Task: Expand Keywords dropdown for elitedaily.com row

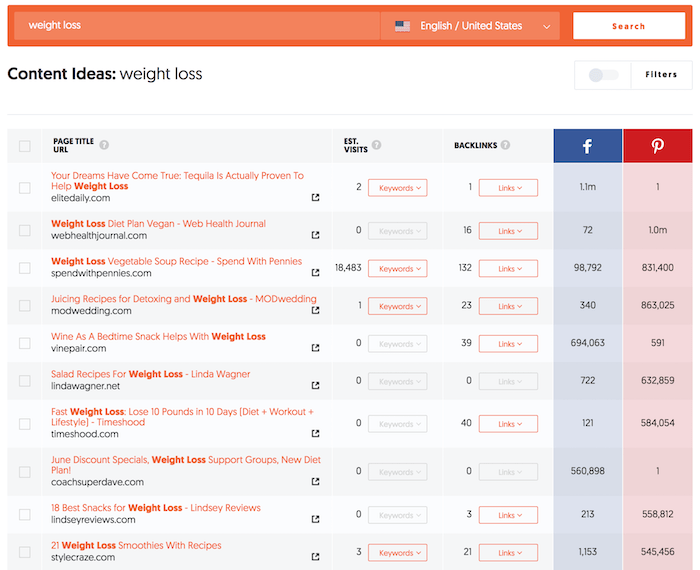Action: [x=397, y=188]
